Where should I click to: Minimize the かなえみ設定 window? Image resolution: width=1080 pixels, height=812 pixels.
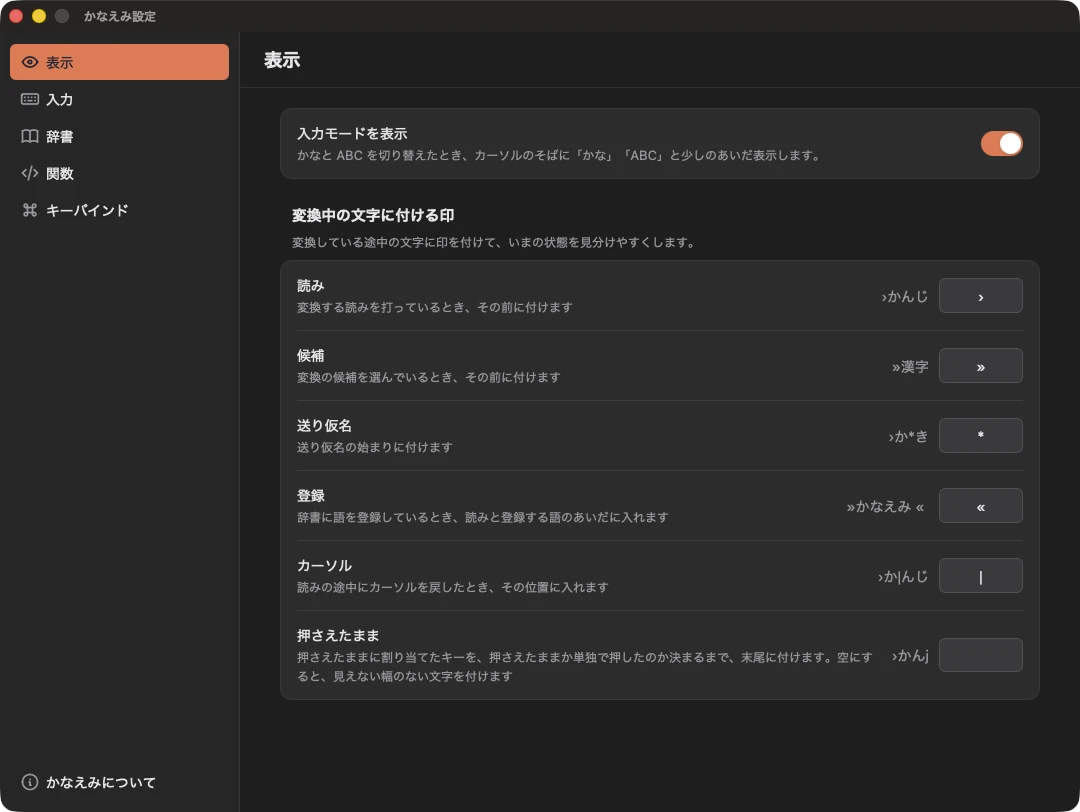point(39,16)
